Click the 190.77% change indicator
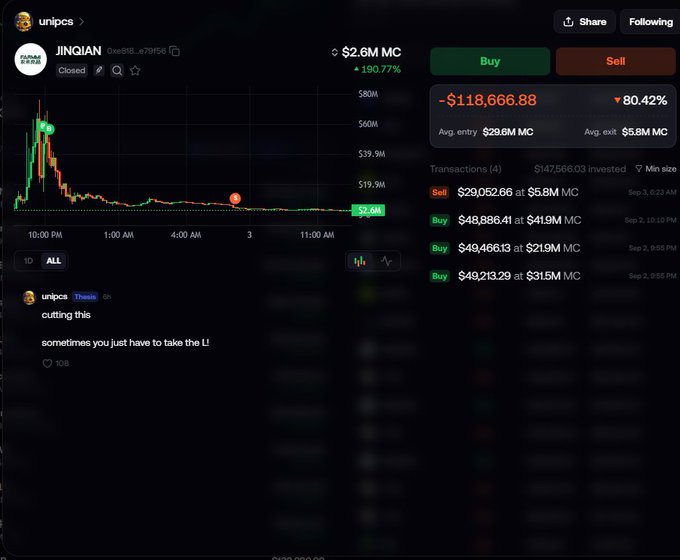Viewport: 680px width, 560px height. click(x=377, y=69)
